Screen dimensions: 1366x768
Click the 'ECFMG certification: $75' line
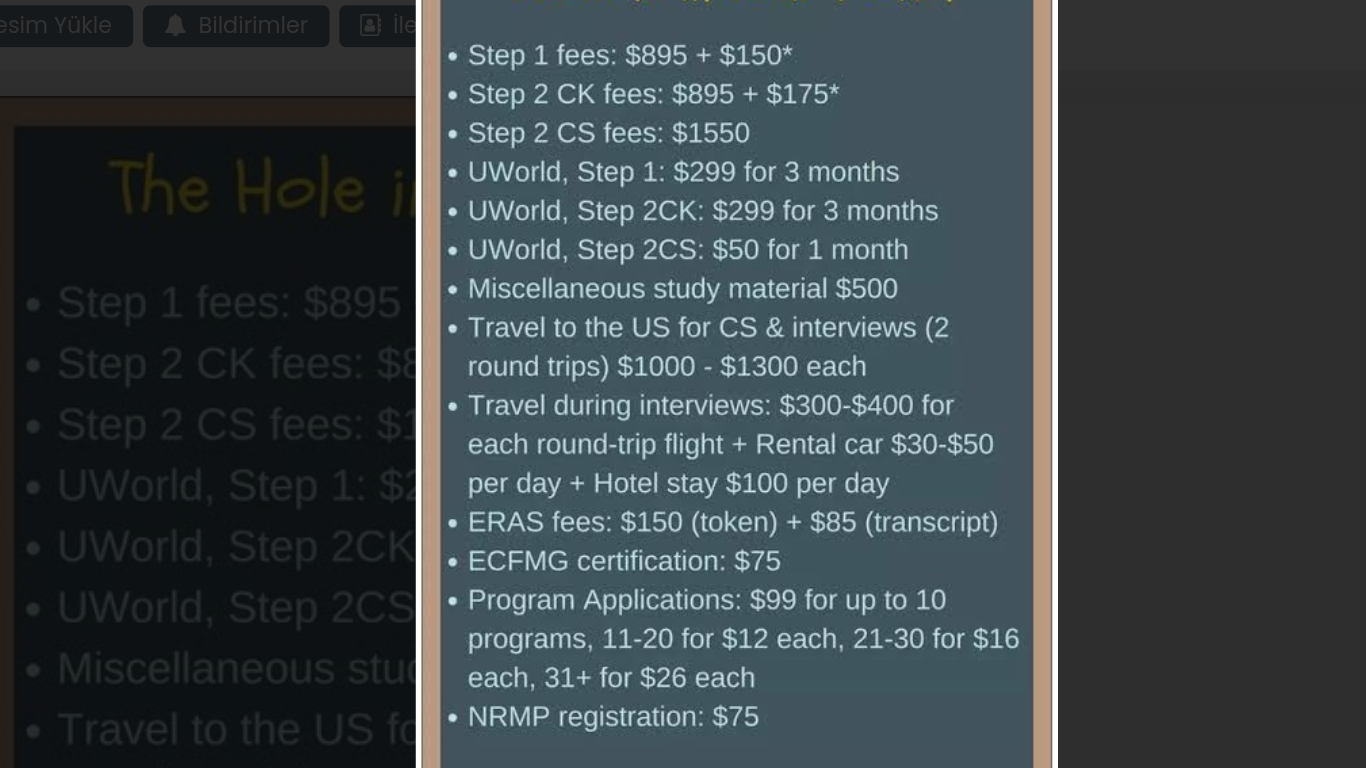click(624, 562)
